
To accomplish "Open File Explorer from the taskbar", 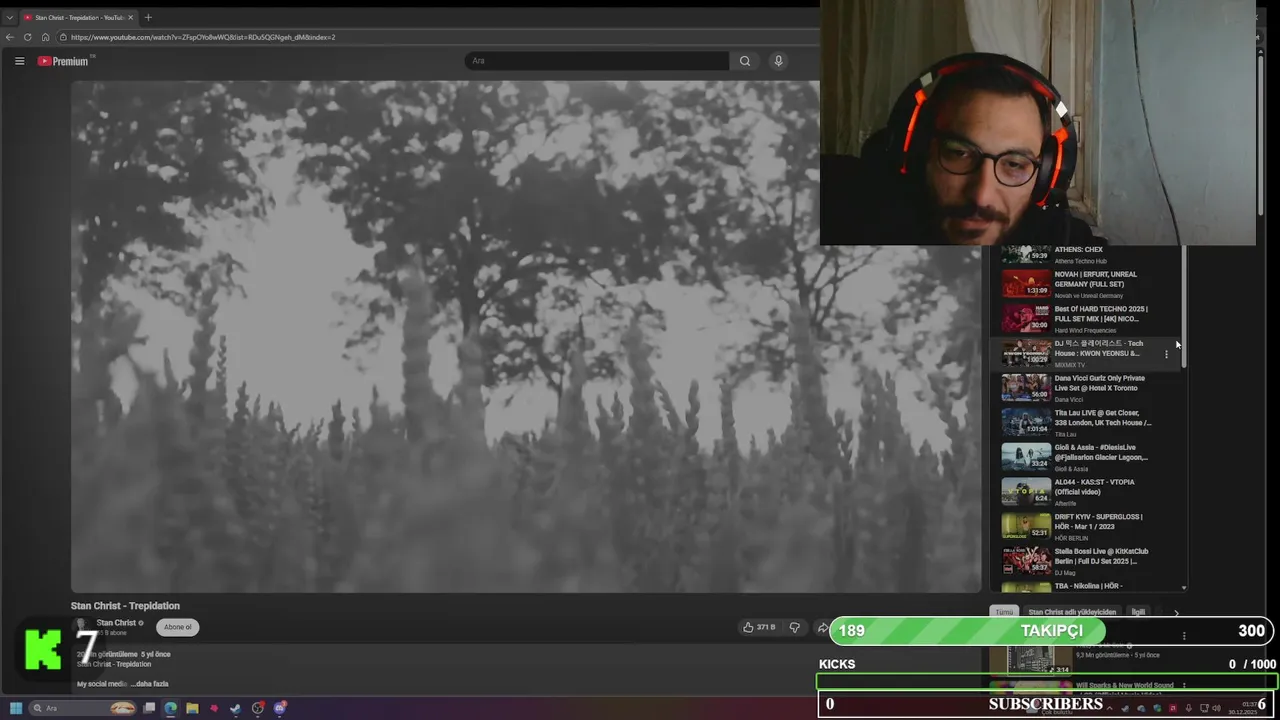I will point(192,708).
